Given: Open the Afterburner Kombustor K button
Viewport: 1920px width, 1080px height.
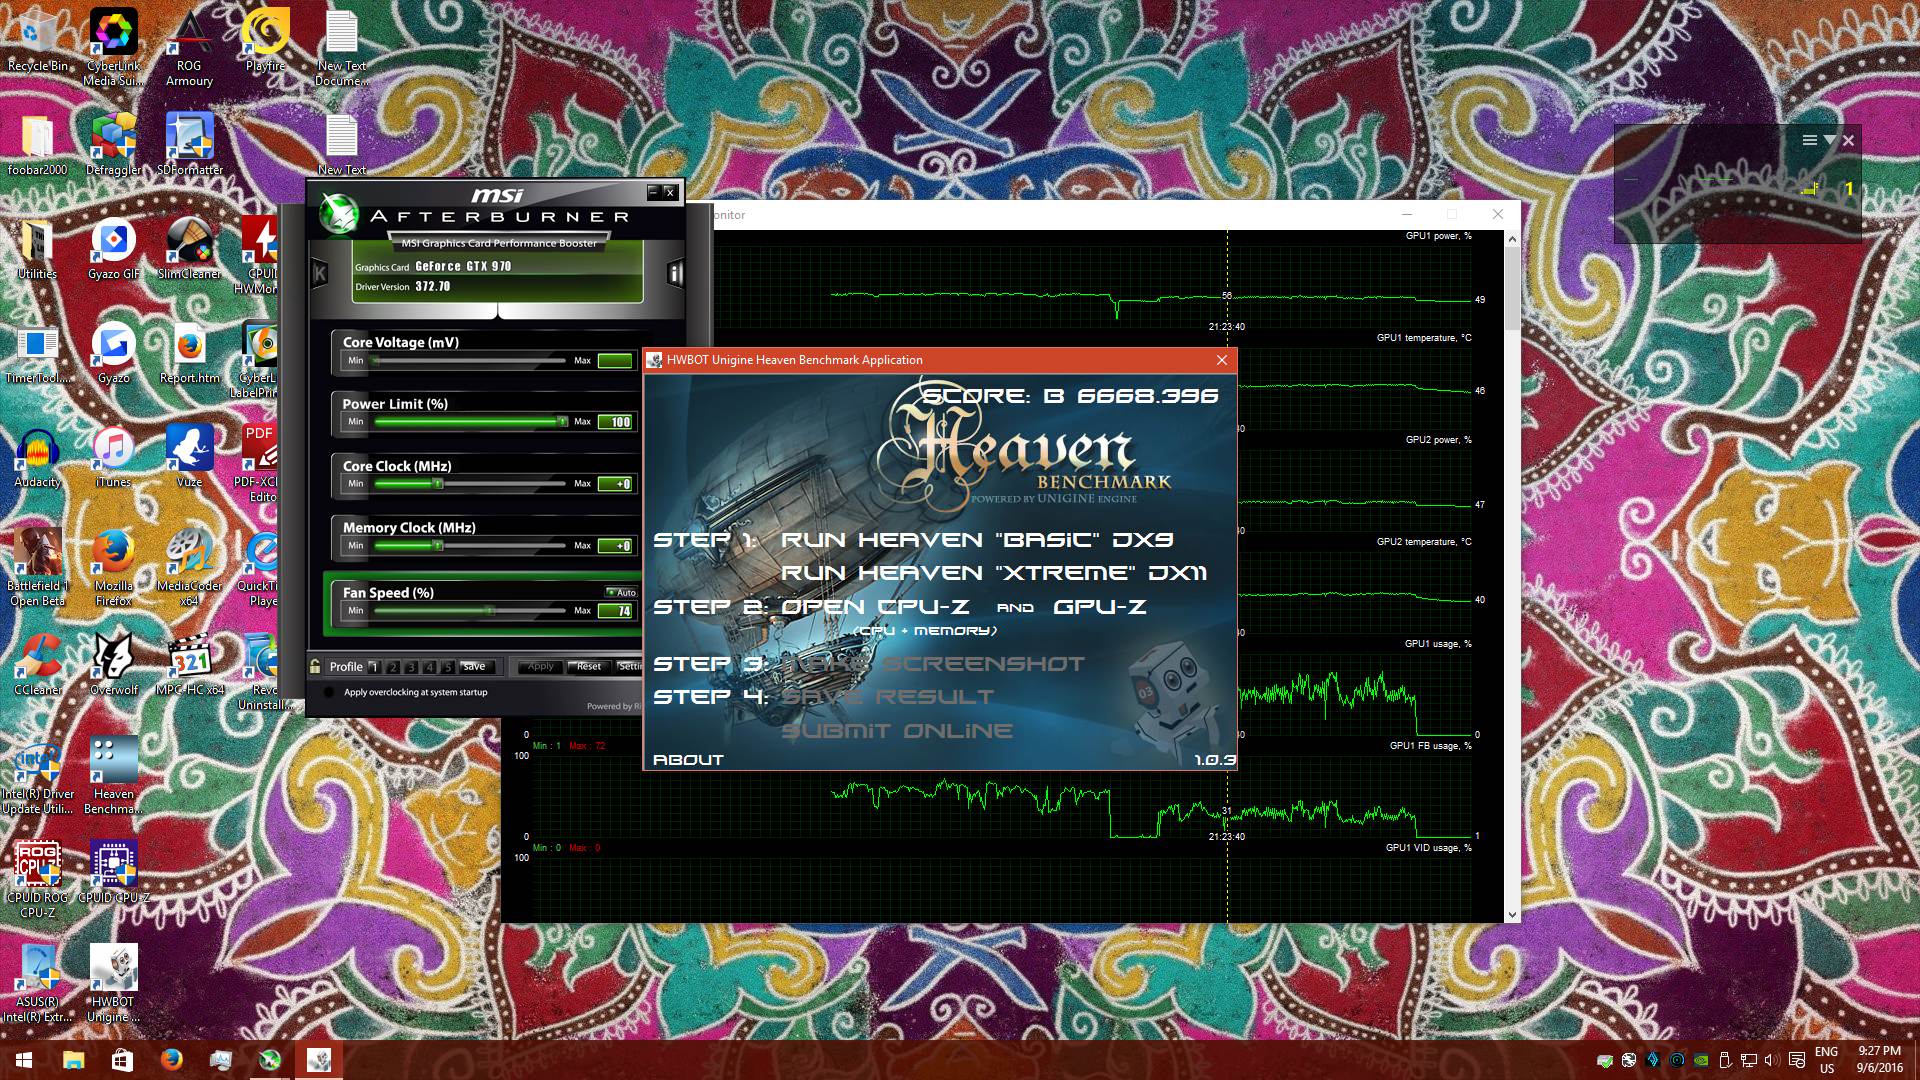Looking at the screenshot, I should point(320,272).
